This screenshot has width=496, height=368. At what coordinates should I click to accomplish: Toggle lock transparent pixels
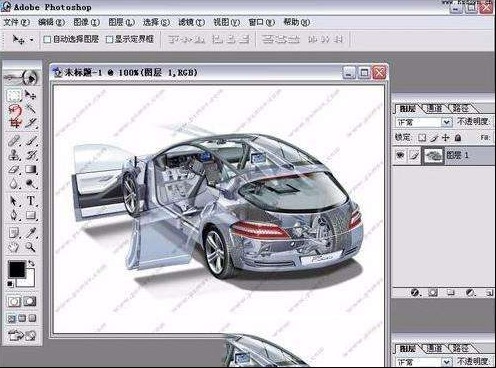click(x=422, y=137)
